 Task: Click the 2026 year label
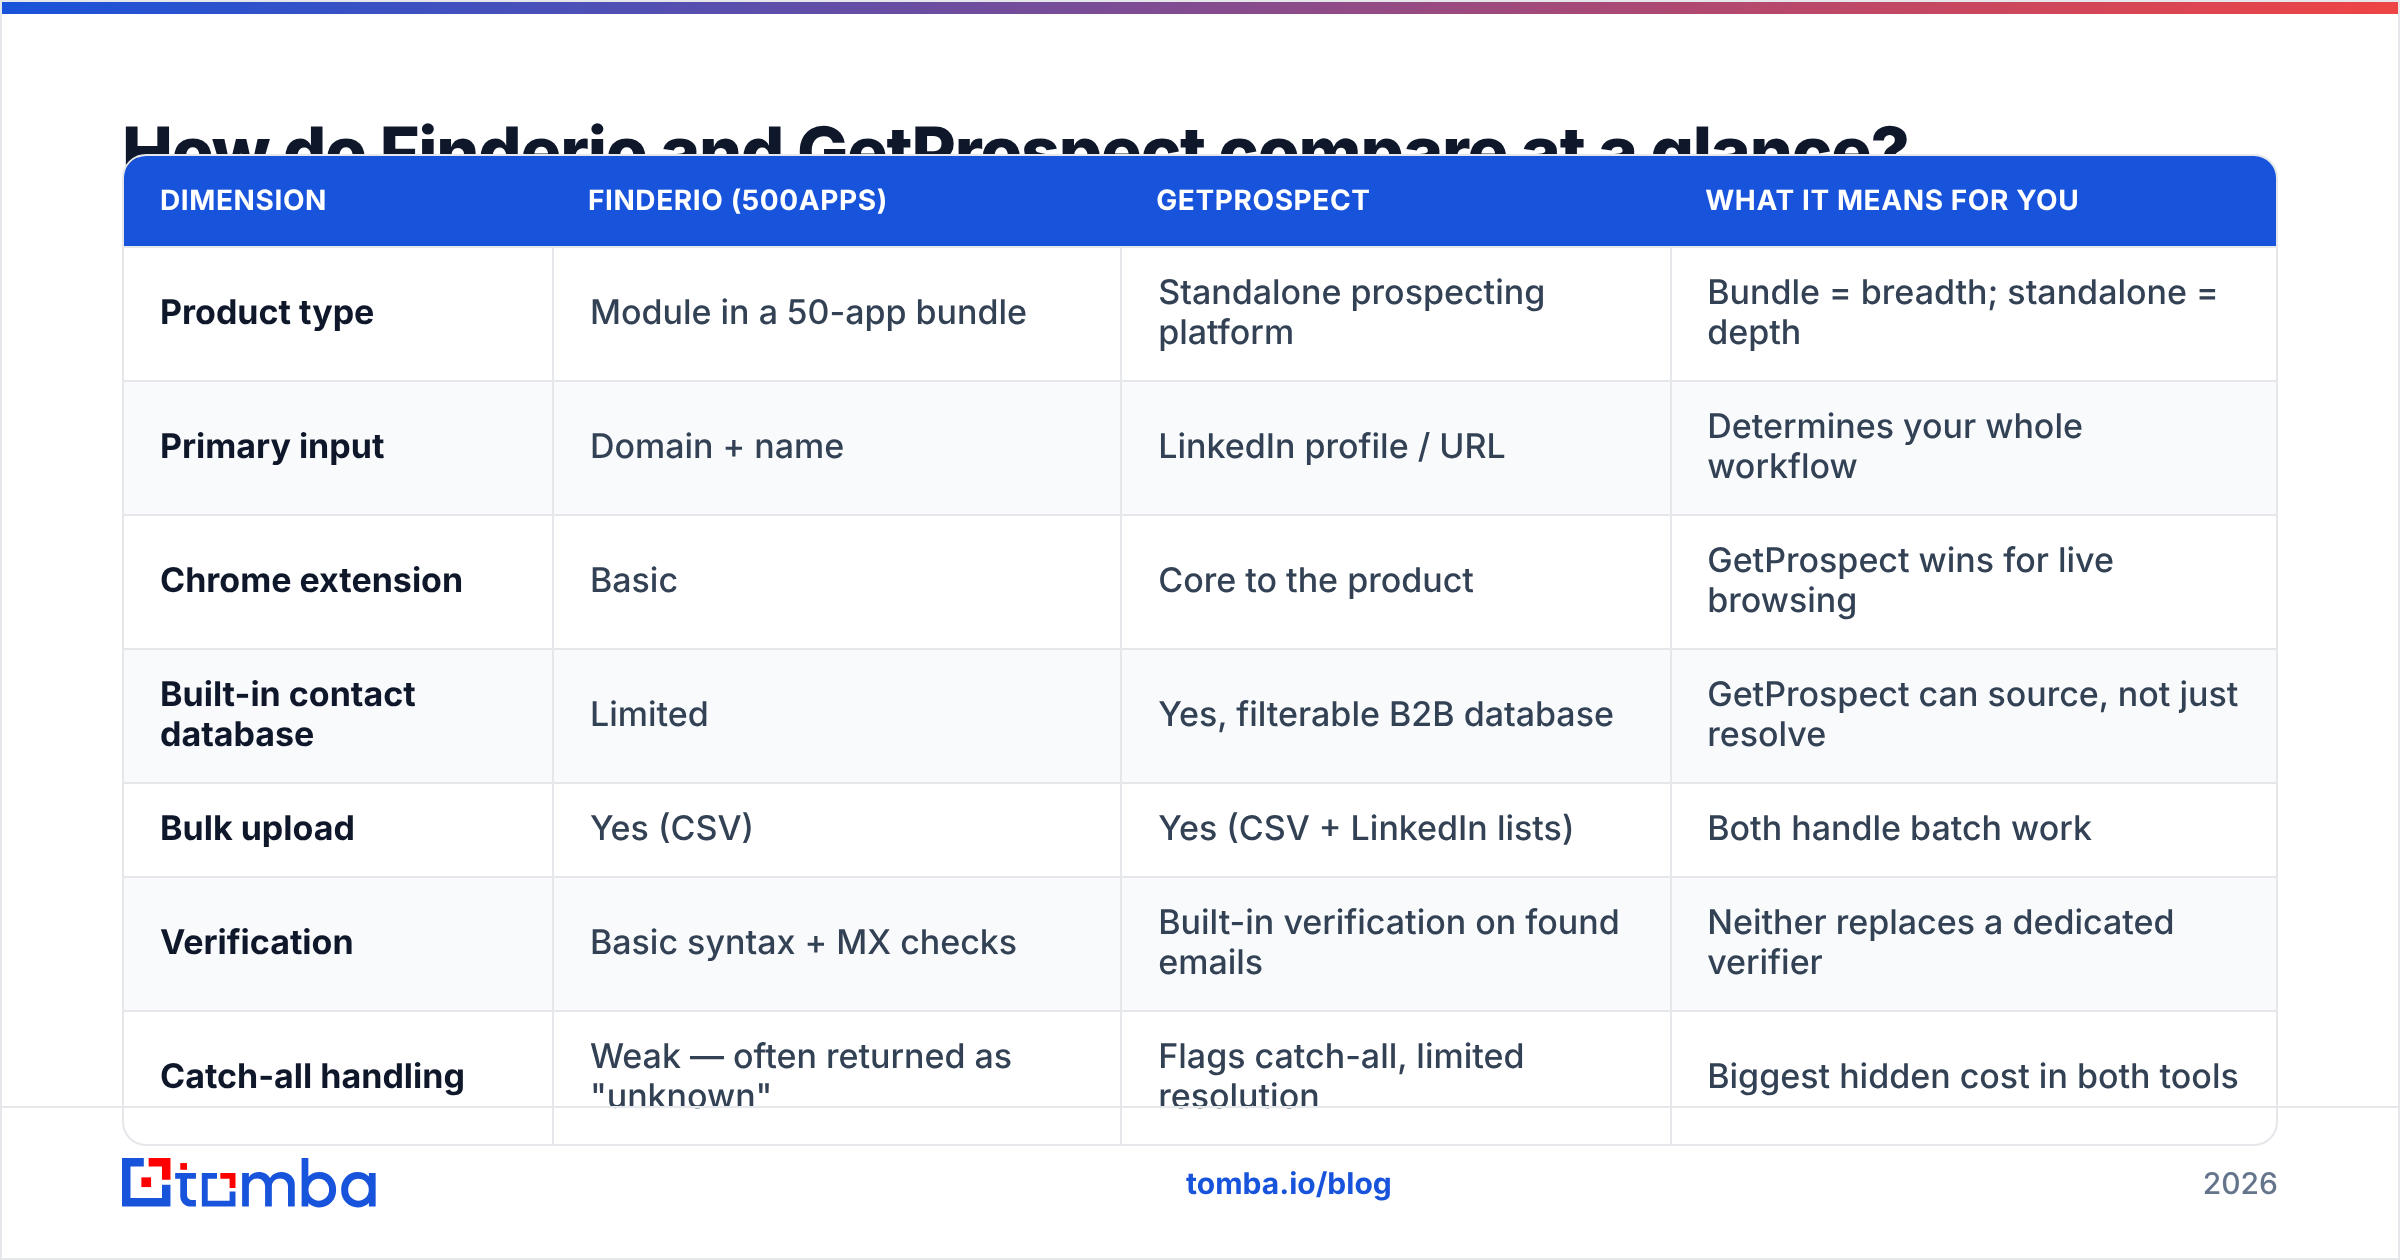tap(2240, 1184)
